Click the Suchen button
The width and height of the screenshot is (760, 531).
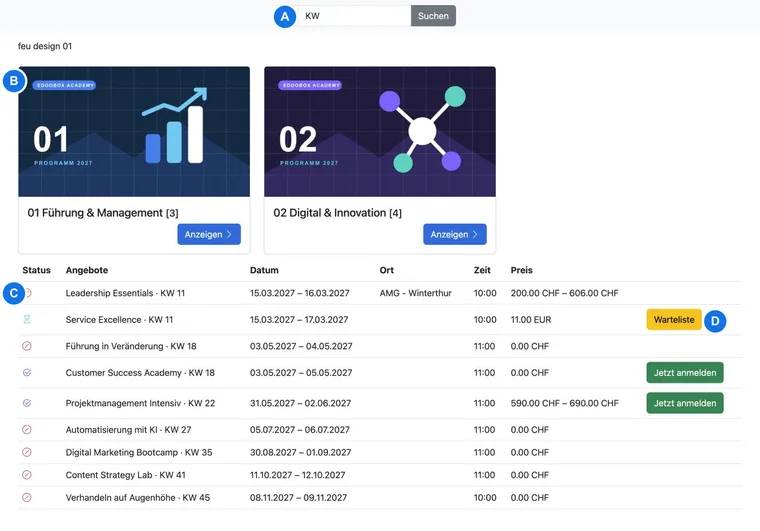tap(433, 16)
